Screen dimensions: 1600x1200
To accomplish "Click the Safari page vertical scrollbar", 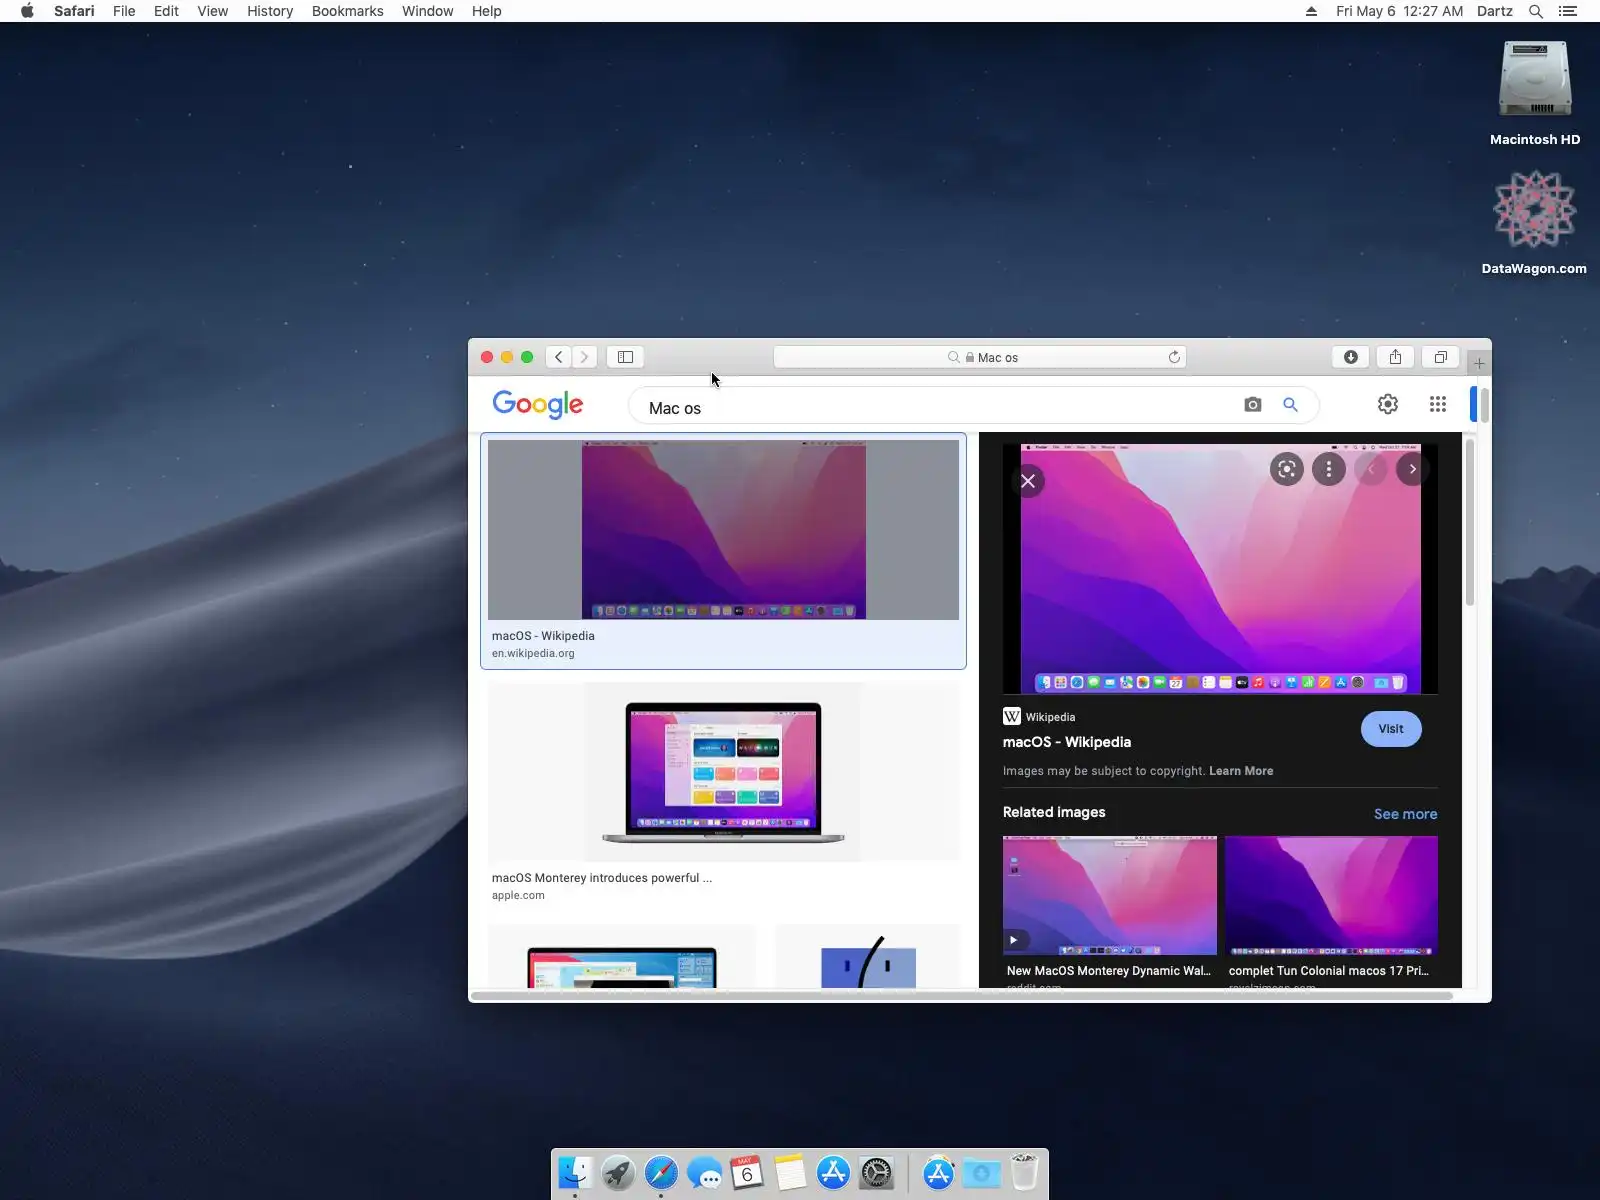I will (1484, 405).
